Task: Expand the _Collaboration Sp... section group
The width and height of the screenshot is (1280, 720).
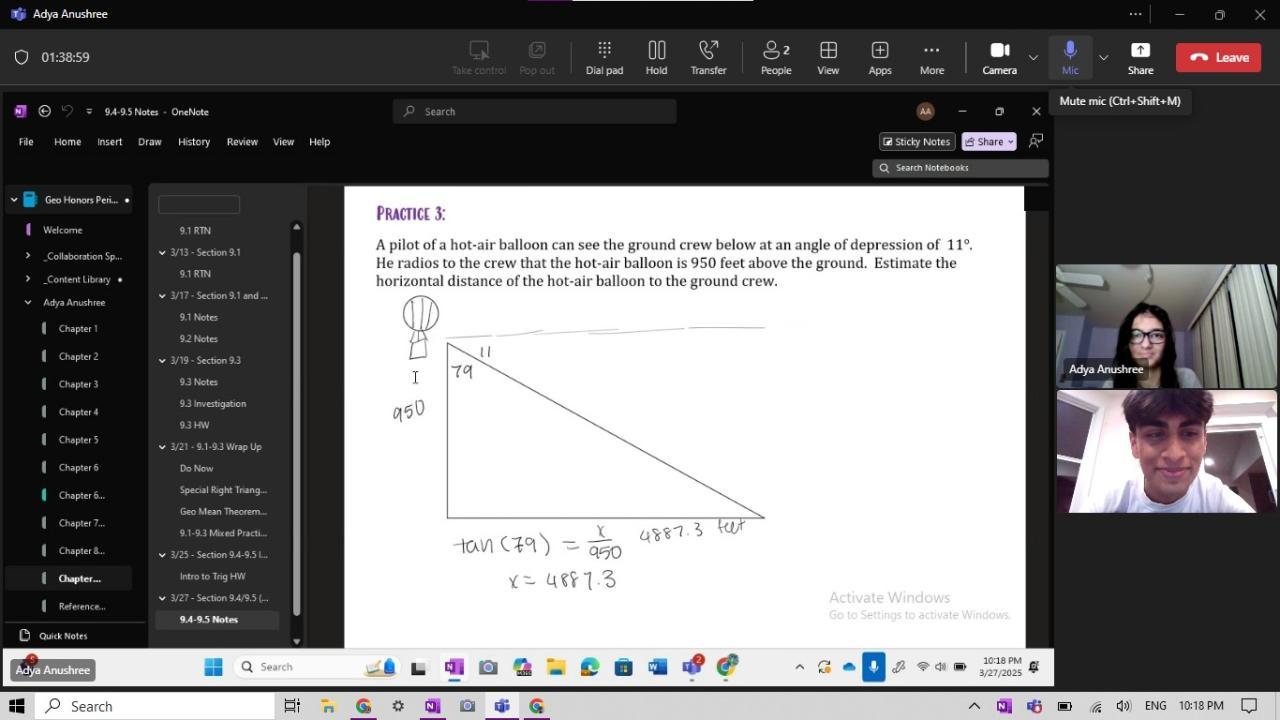Action: point(27,256)
